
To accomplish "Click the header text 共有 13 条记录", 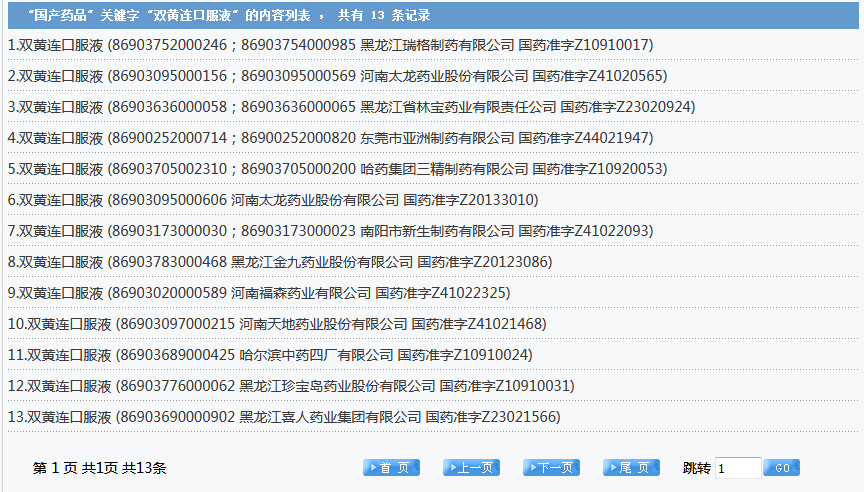I will tap(384, 15).
